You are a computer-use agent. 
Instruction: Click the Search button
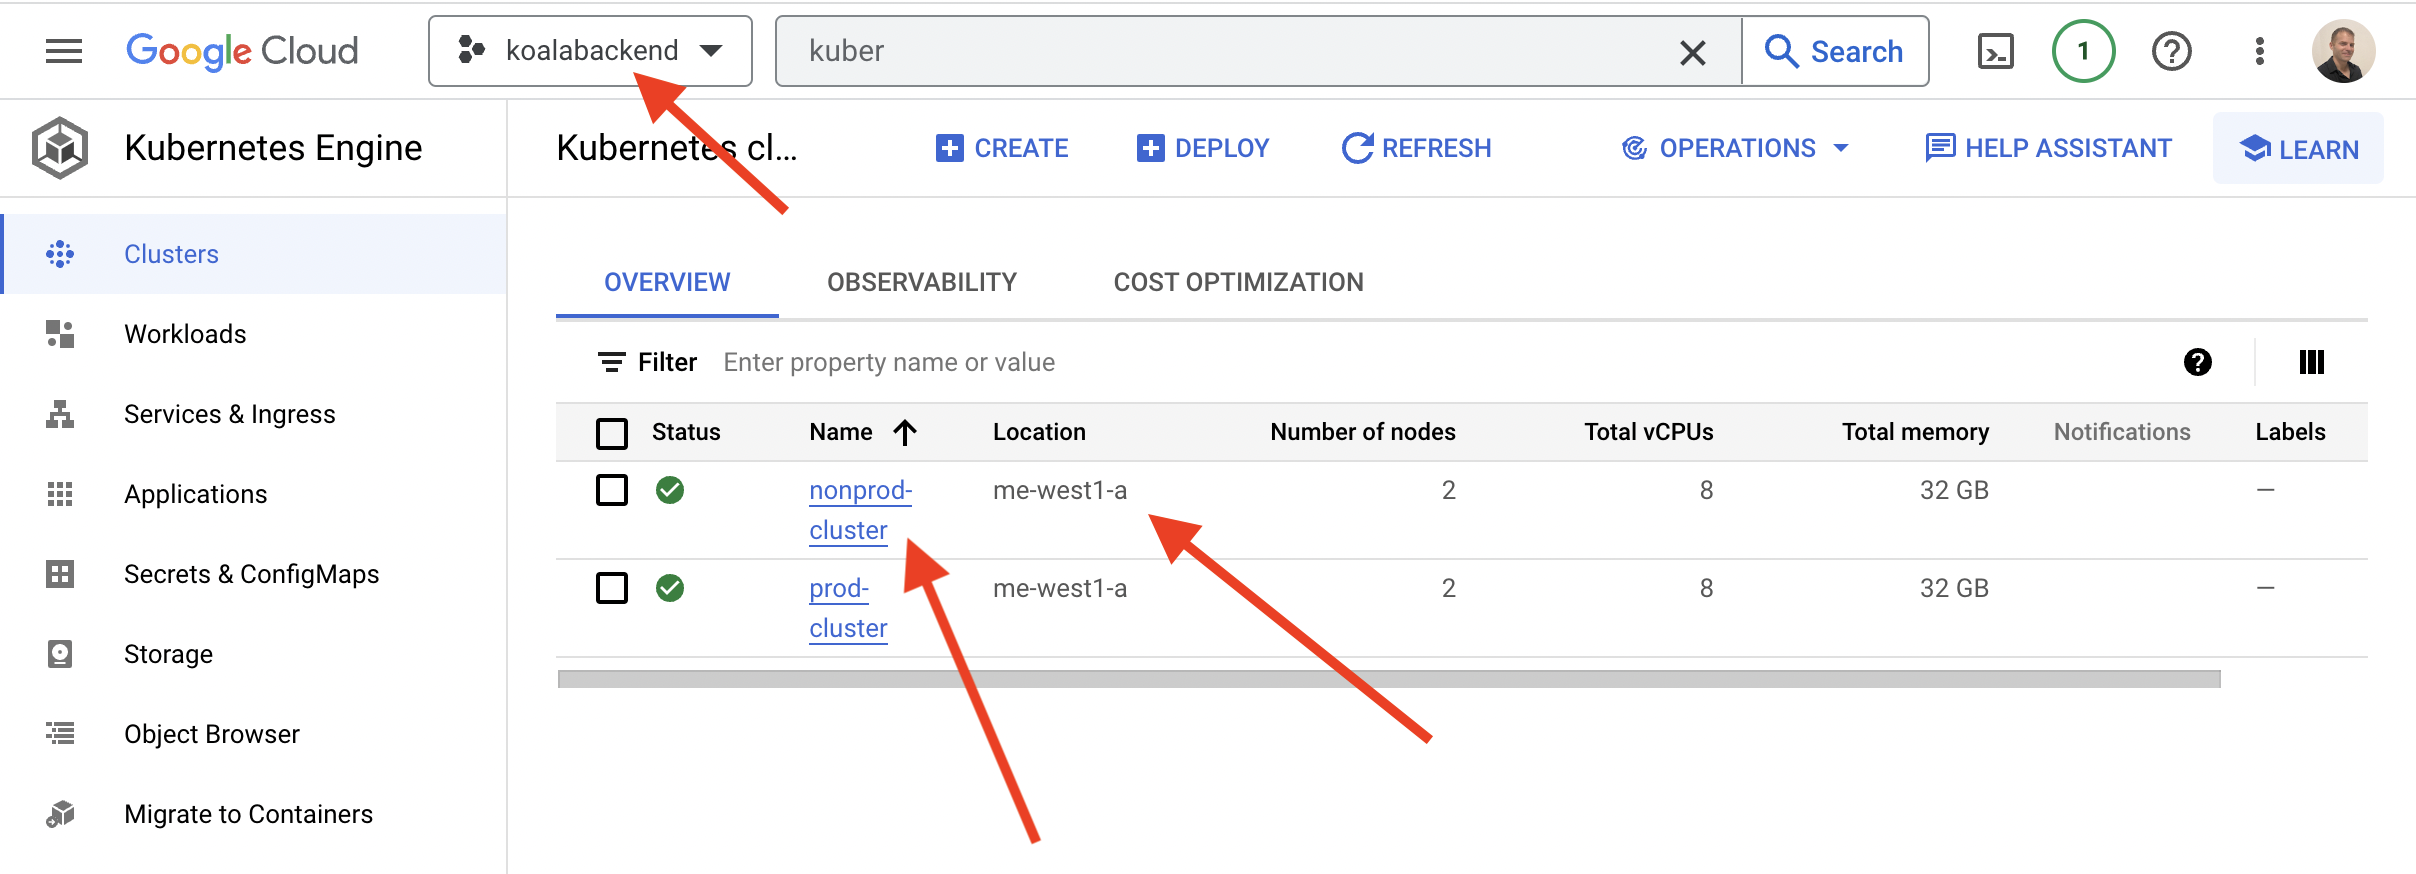pyautogui.click(x=1835, y=51)
